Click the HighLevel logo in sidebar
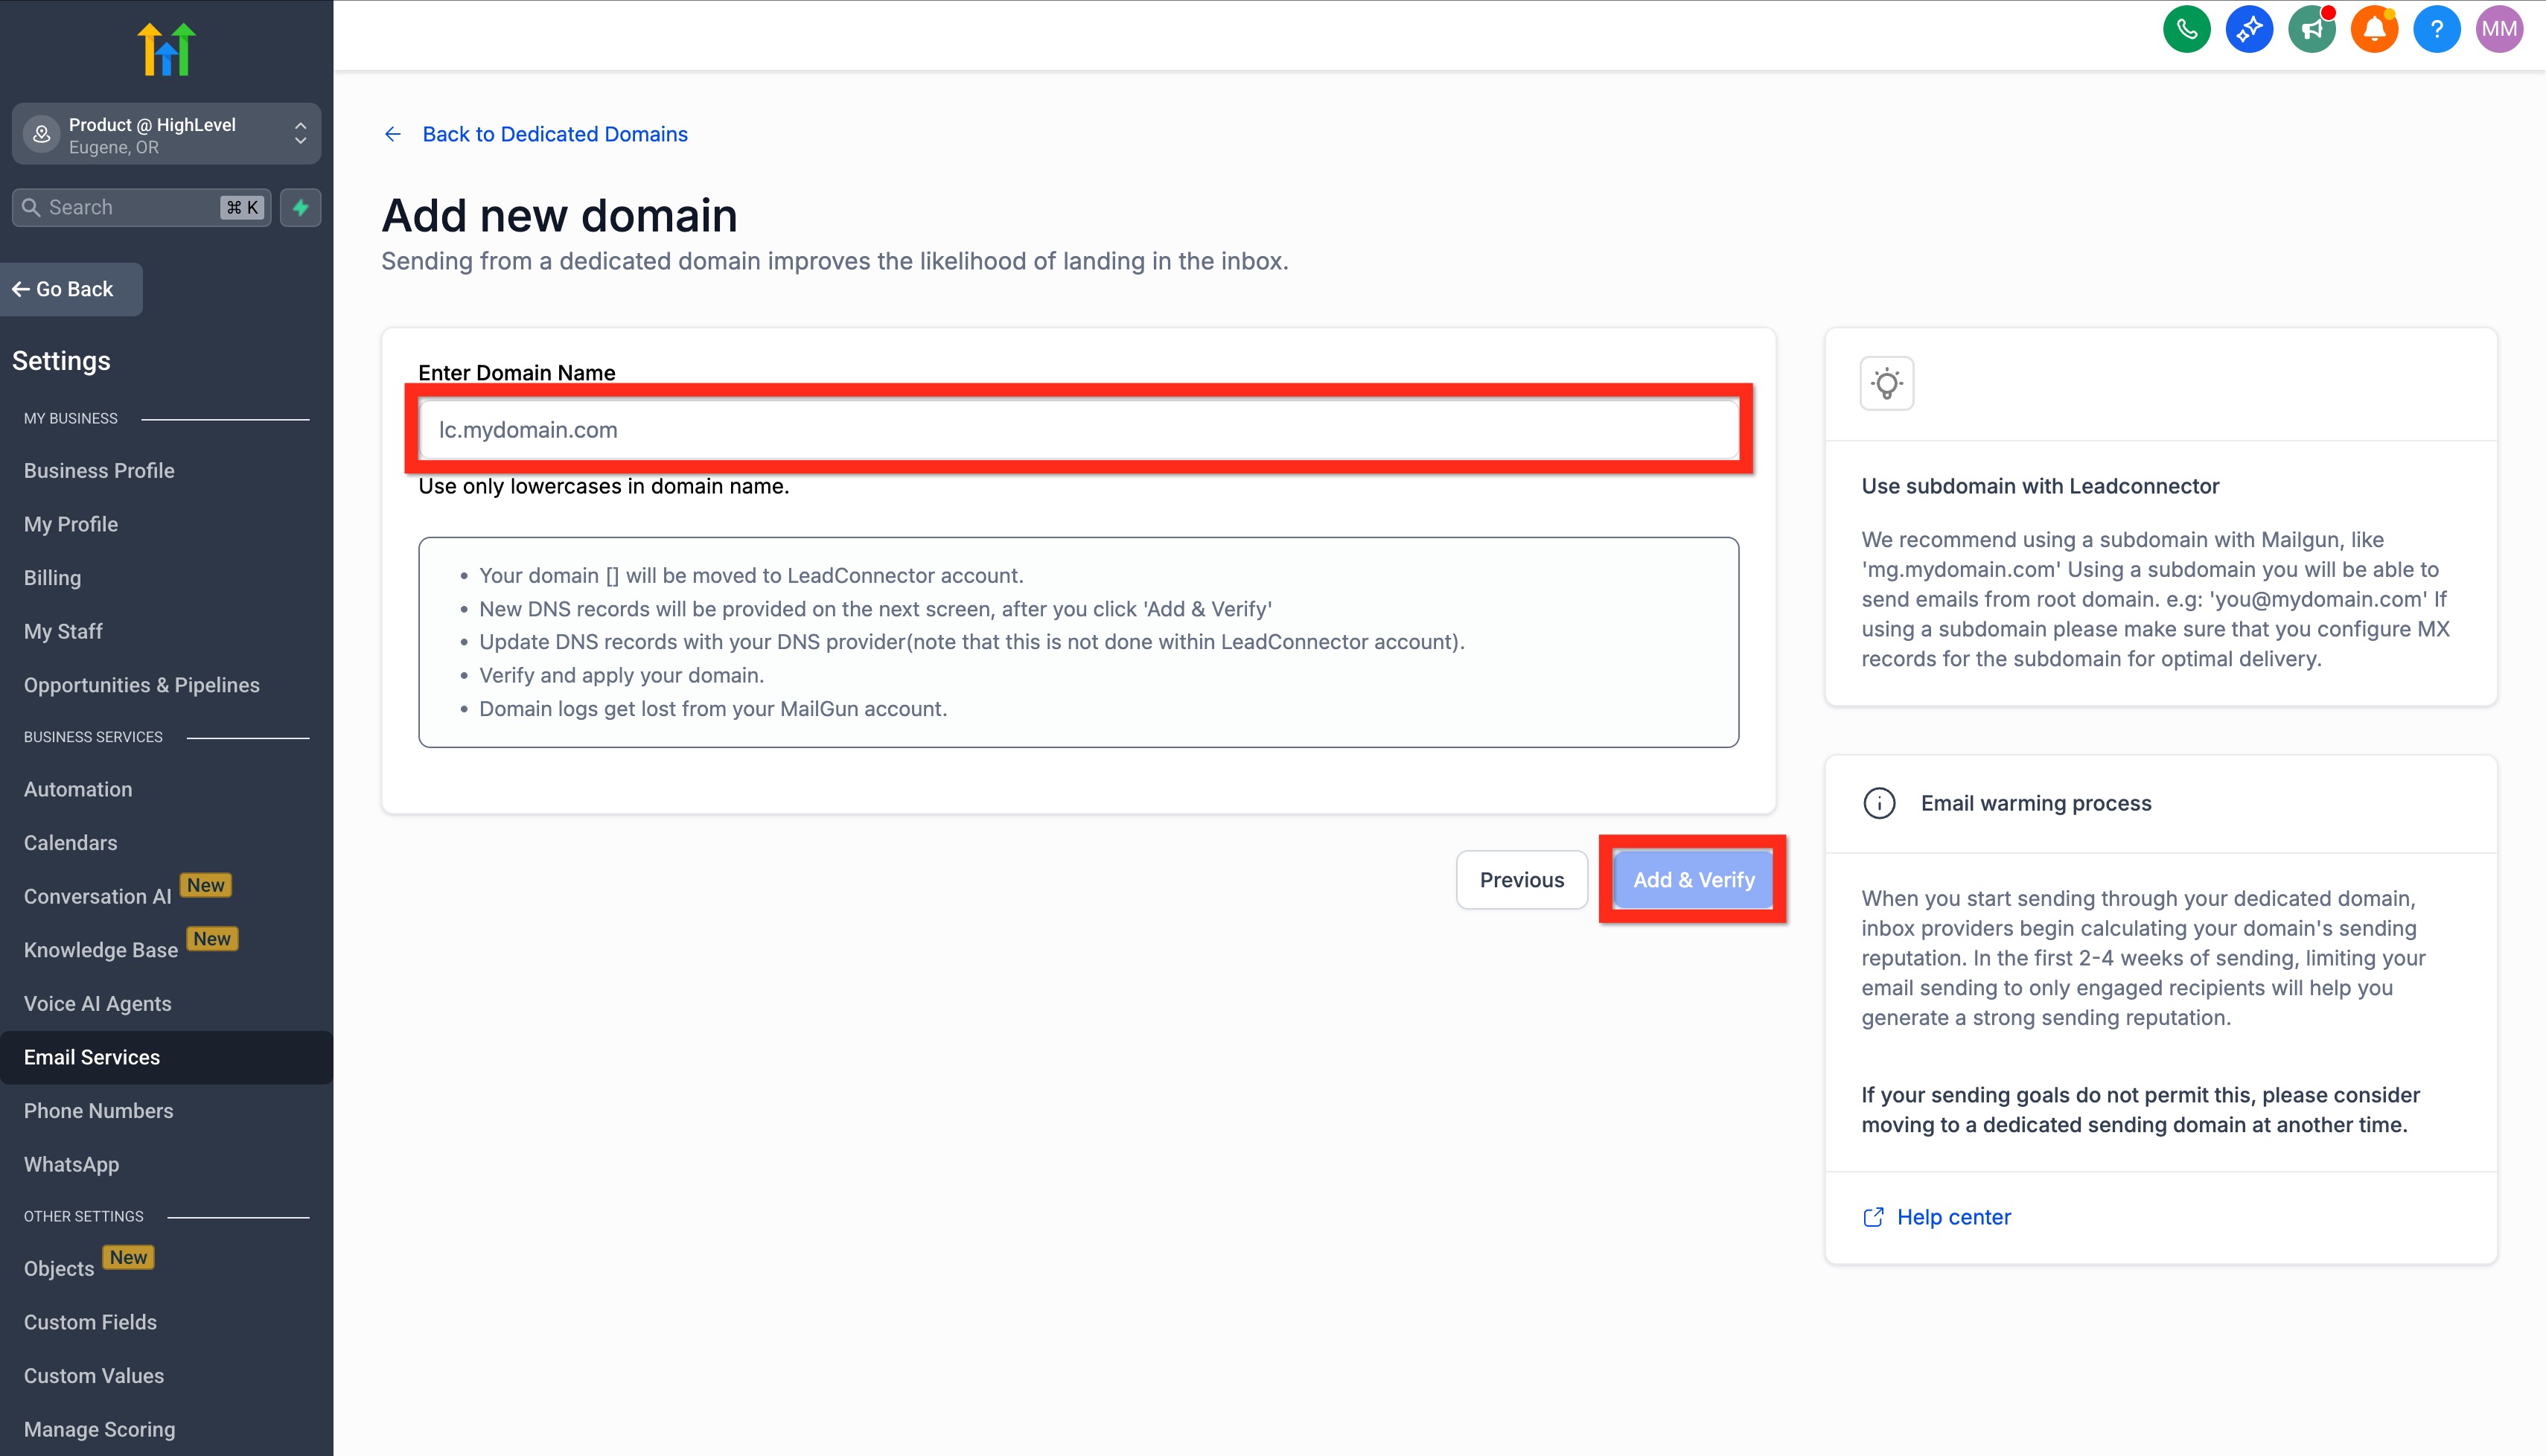This screenshot has height=1456, width=2546. coord(166,48)
